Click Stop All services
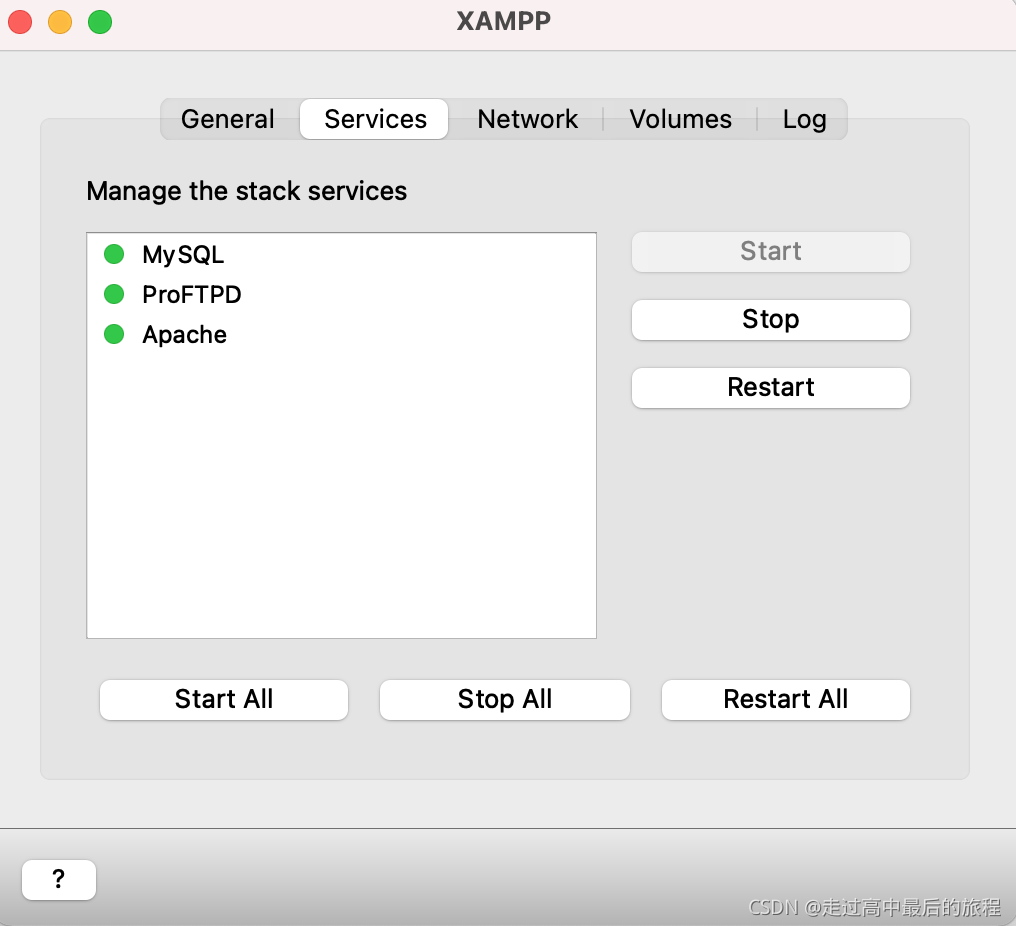The height and width of the screenshot is (926, 1016). coord(504,699)
